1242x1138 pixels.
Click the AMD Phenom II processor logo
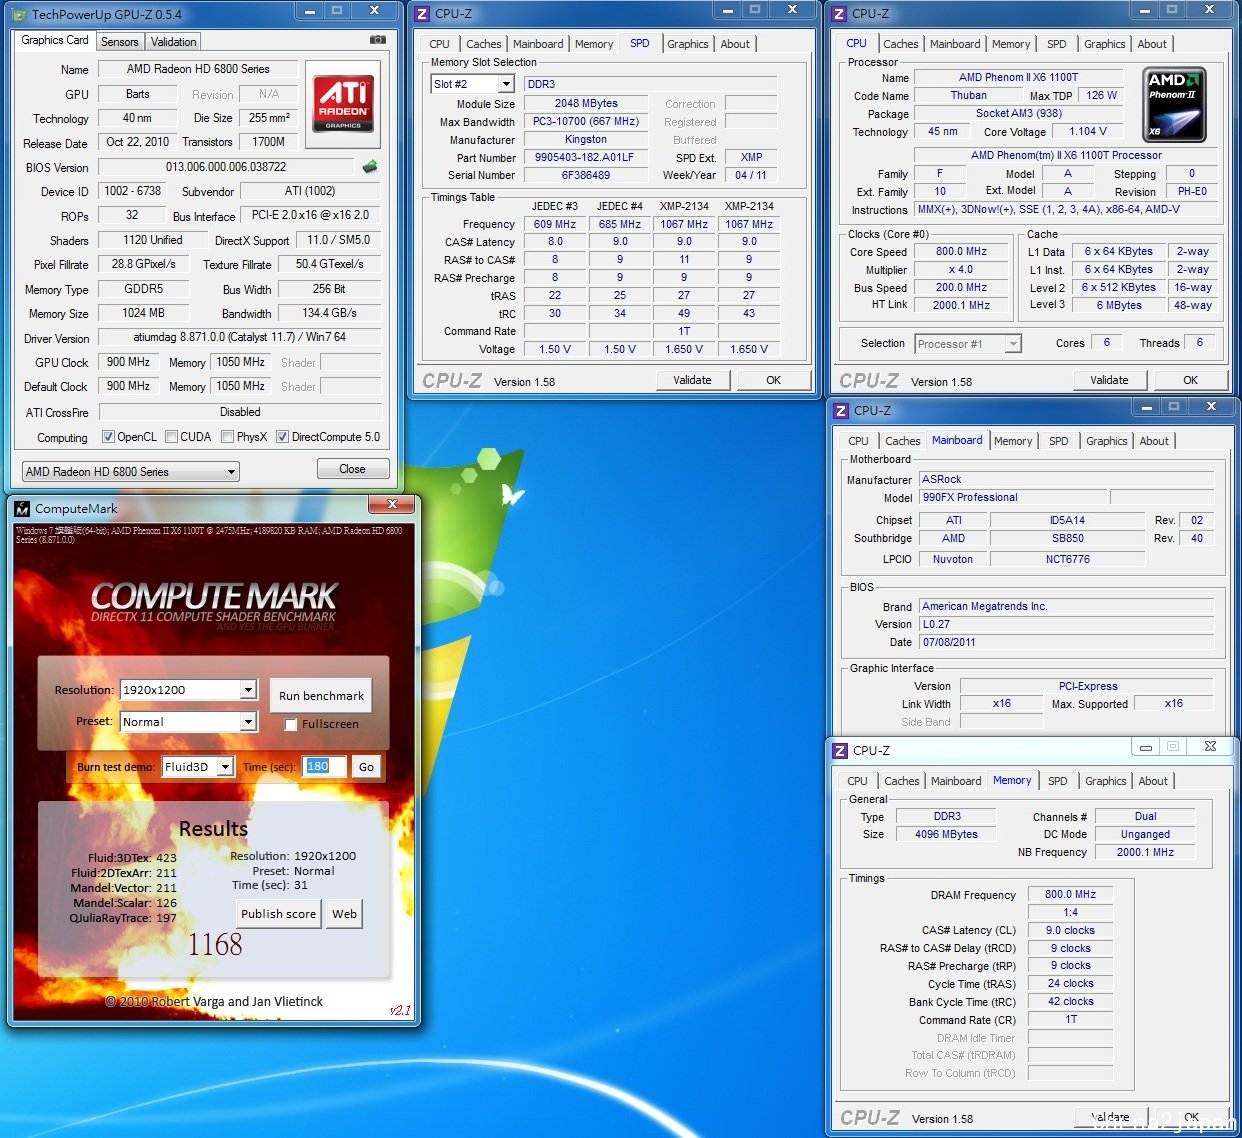point(1174,104)
